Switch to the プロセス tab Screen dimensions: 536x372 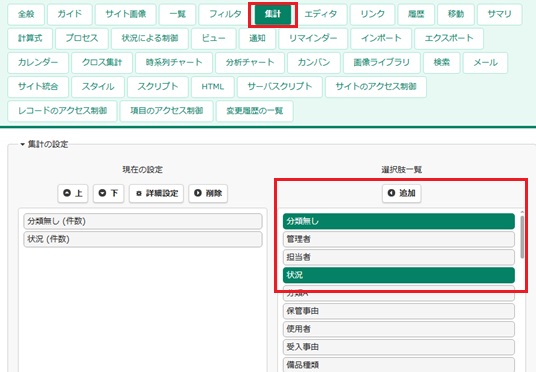point(82,38)
